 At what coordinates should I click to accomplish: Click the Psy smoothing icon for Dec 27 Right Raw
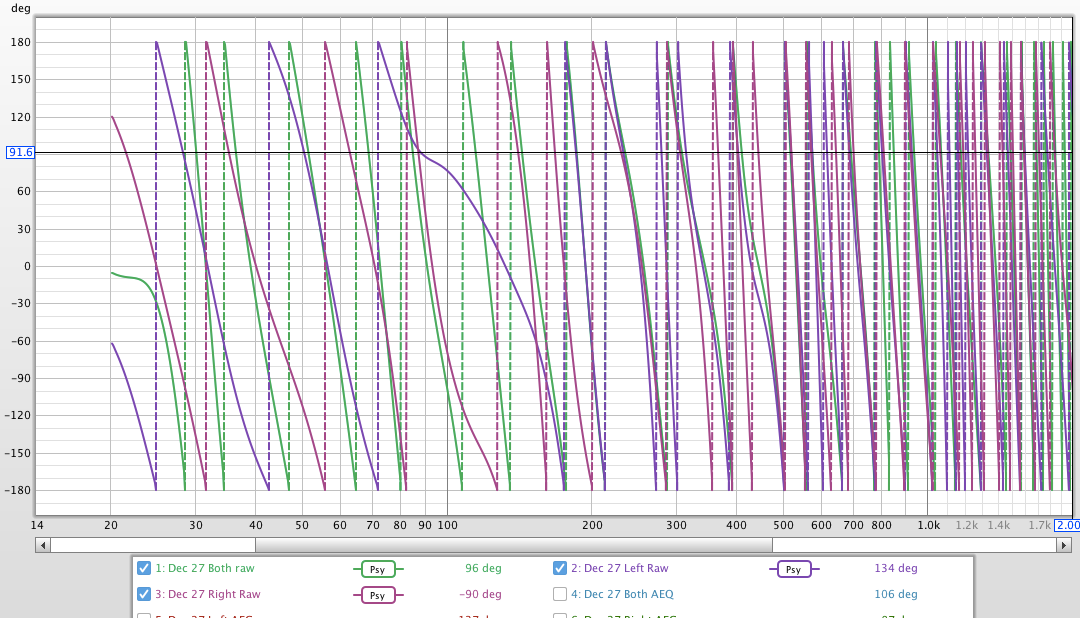coord(379,594)
